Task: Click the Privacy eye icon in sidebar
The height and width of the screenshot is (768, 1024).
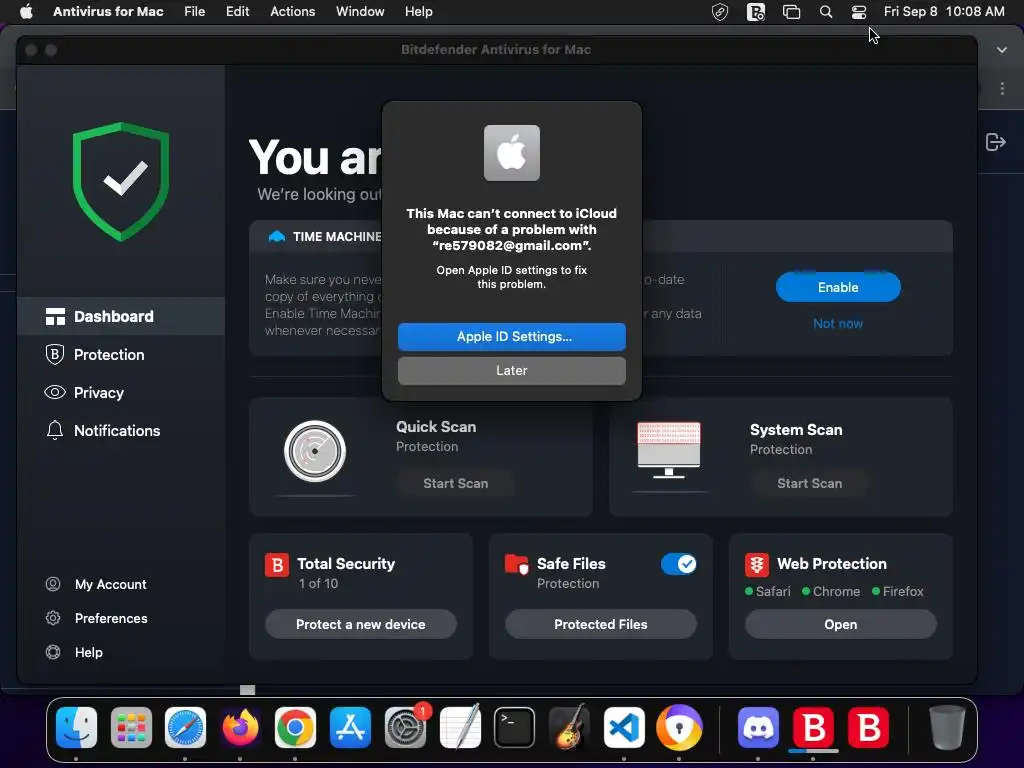Action: click(x=55, y=392)
